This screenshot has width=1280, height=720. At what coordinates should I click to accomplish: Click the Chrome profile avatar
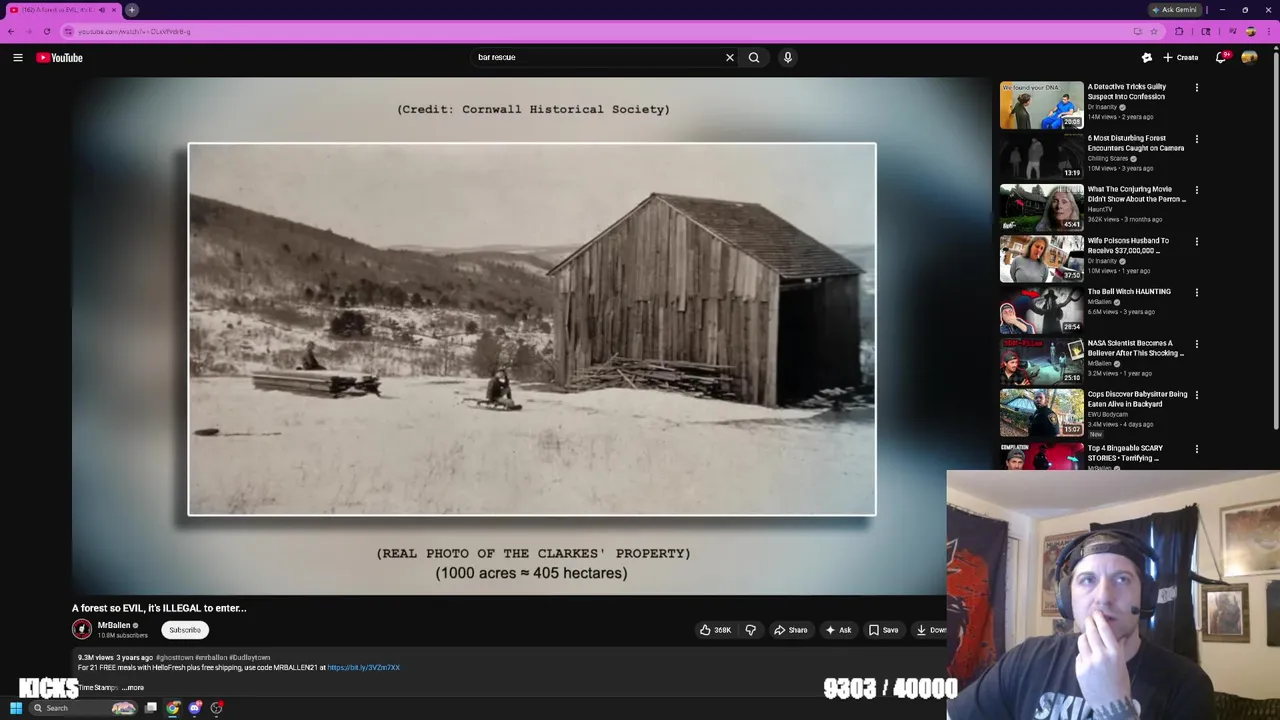[x=1250, y=31]
